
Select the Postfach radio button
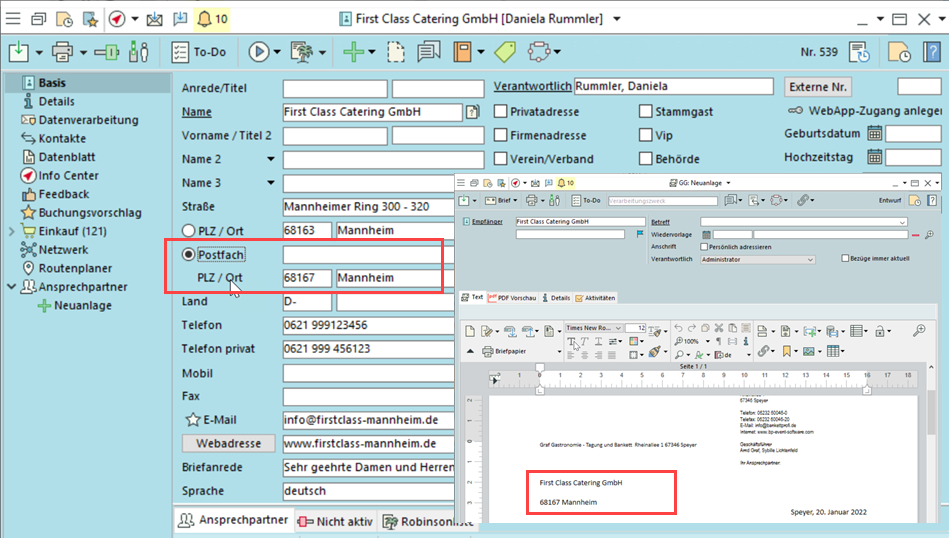click(187, 255)
